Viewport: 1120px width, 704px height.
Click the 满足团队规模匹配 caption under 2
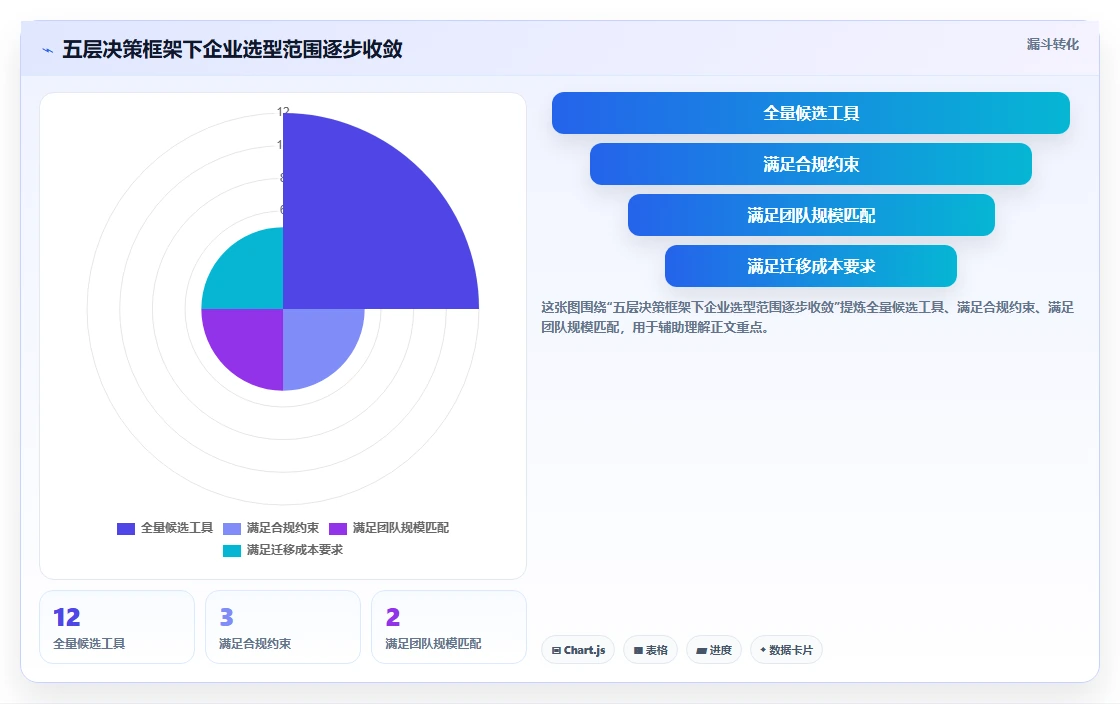[x=433, y=643]
